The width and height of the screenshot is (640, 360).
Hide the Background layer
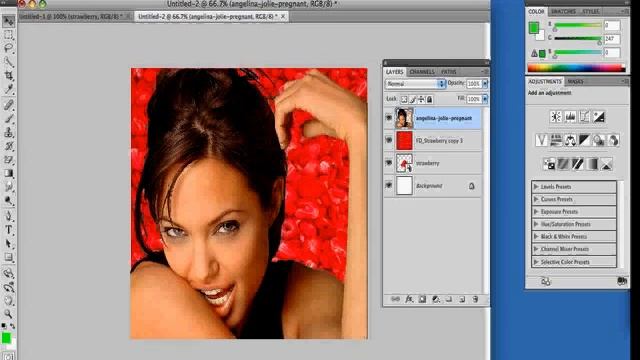click(389, 185)
